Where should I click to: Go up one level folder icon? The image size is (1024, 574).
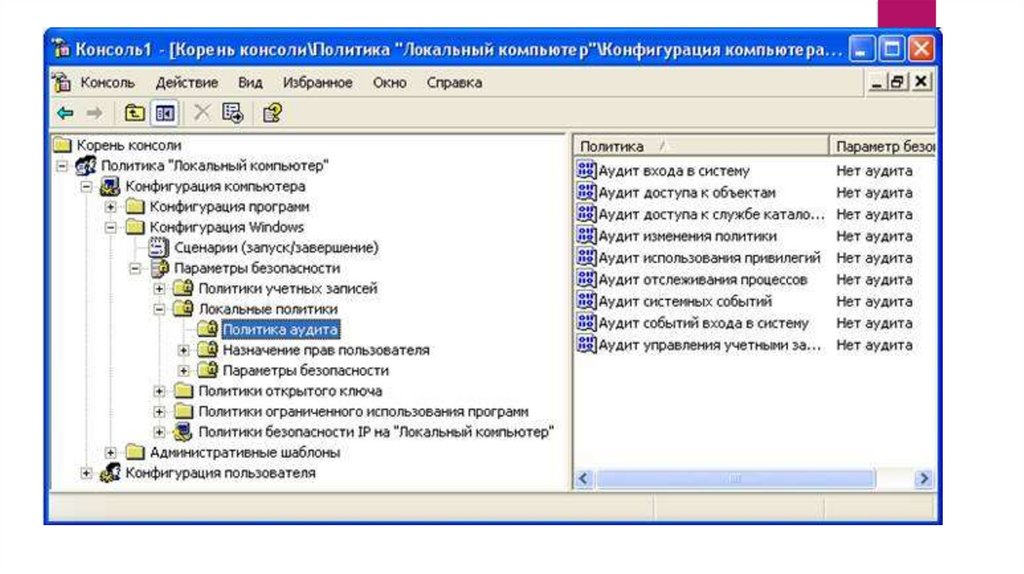pyautogui.click(x=135, y=114)
